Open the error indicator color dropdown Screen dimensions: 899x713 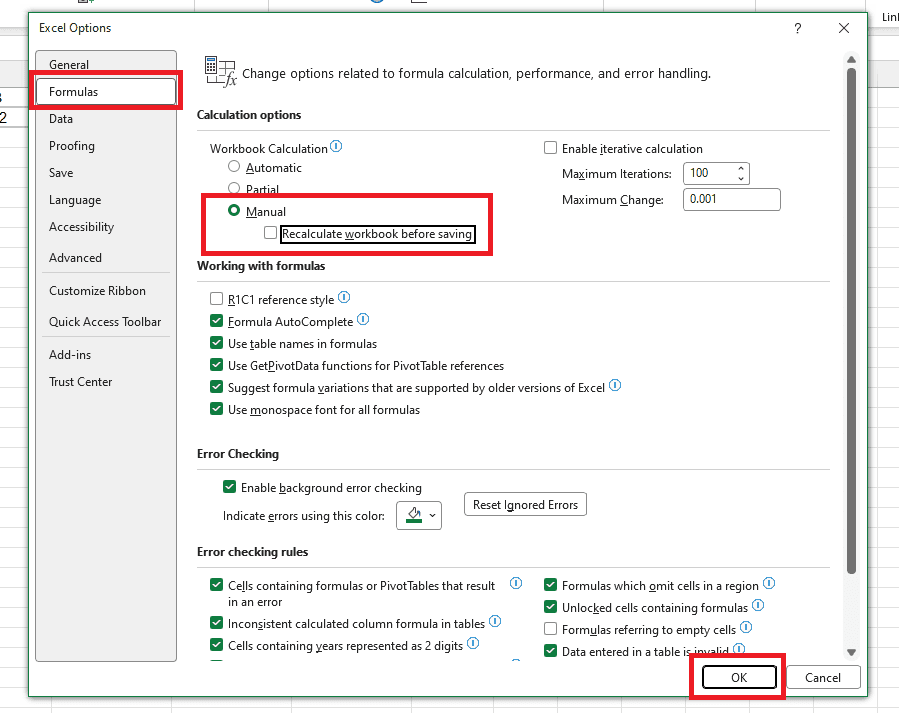419,515
